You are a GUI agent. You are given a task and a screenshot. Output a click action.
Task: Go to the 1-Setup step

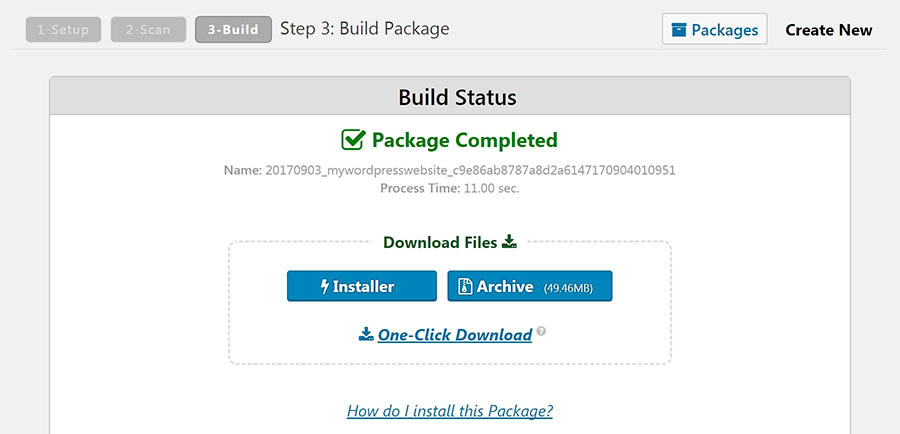[63, 30]
